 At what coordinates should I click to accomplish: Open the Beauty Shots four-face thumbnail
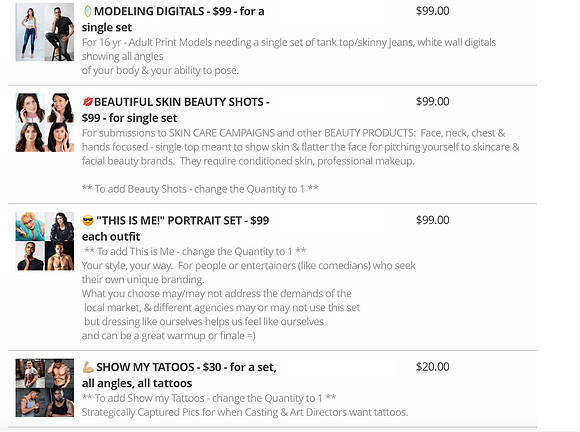click(x=45, y=122)
